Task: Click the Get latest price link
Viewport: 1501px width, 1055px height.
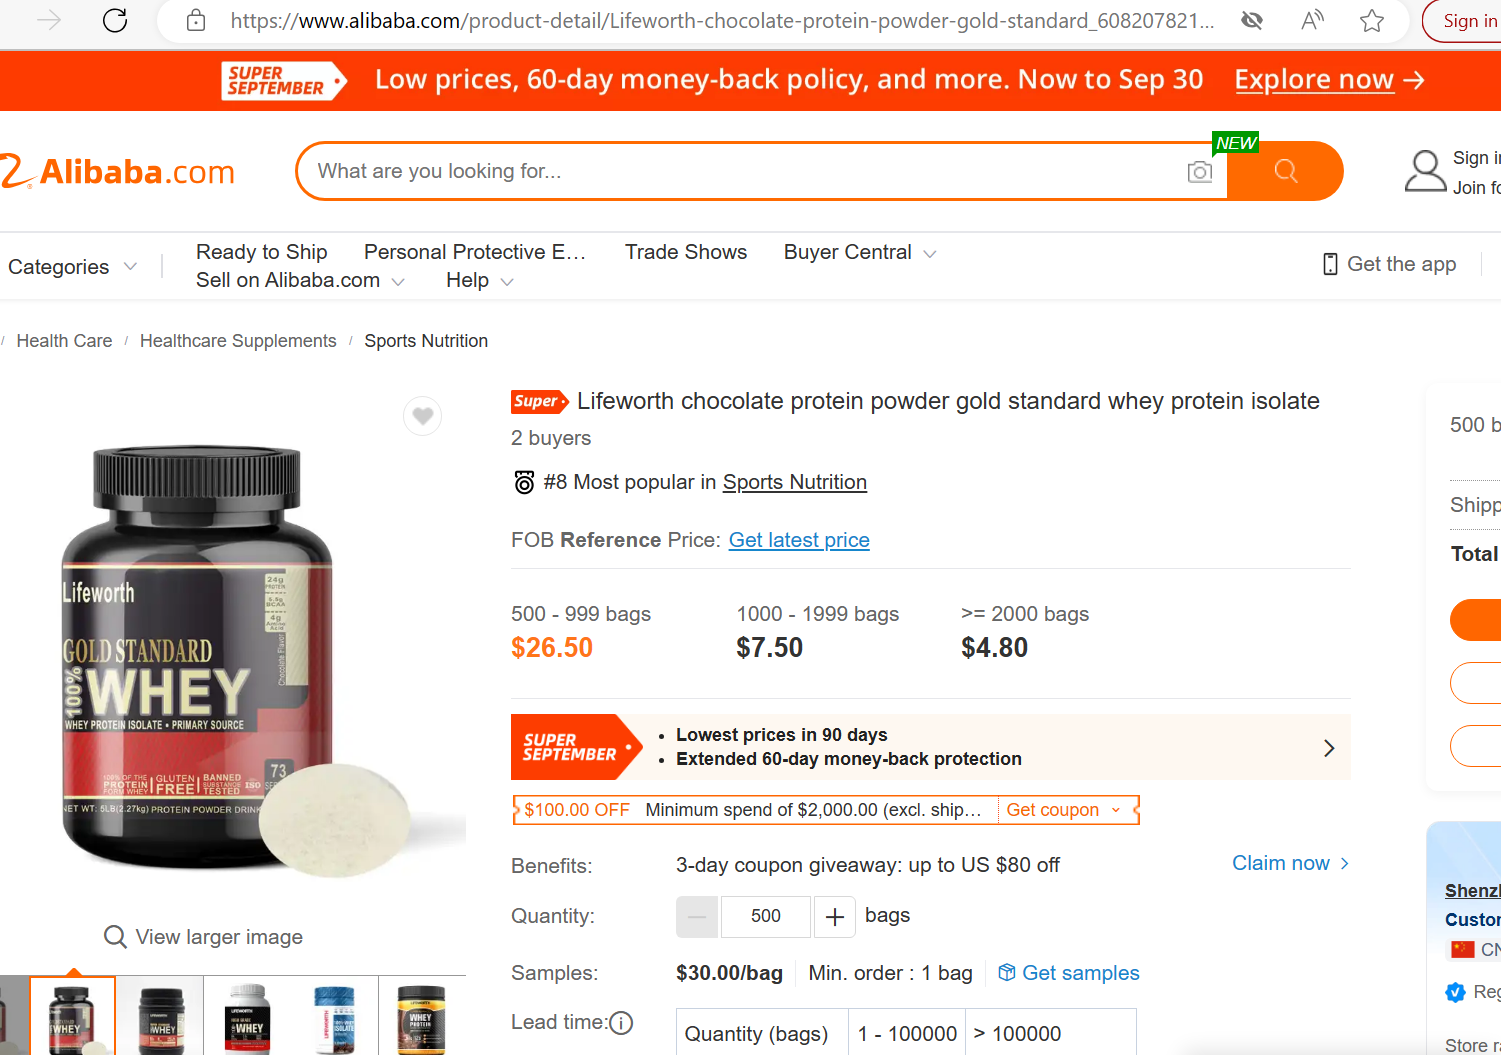Action: tap(799, 540)
